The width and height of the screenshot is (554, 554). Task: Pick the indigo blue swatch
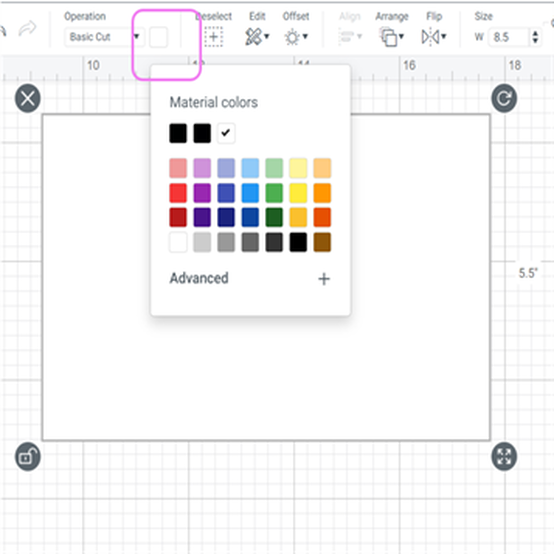226,193
